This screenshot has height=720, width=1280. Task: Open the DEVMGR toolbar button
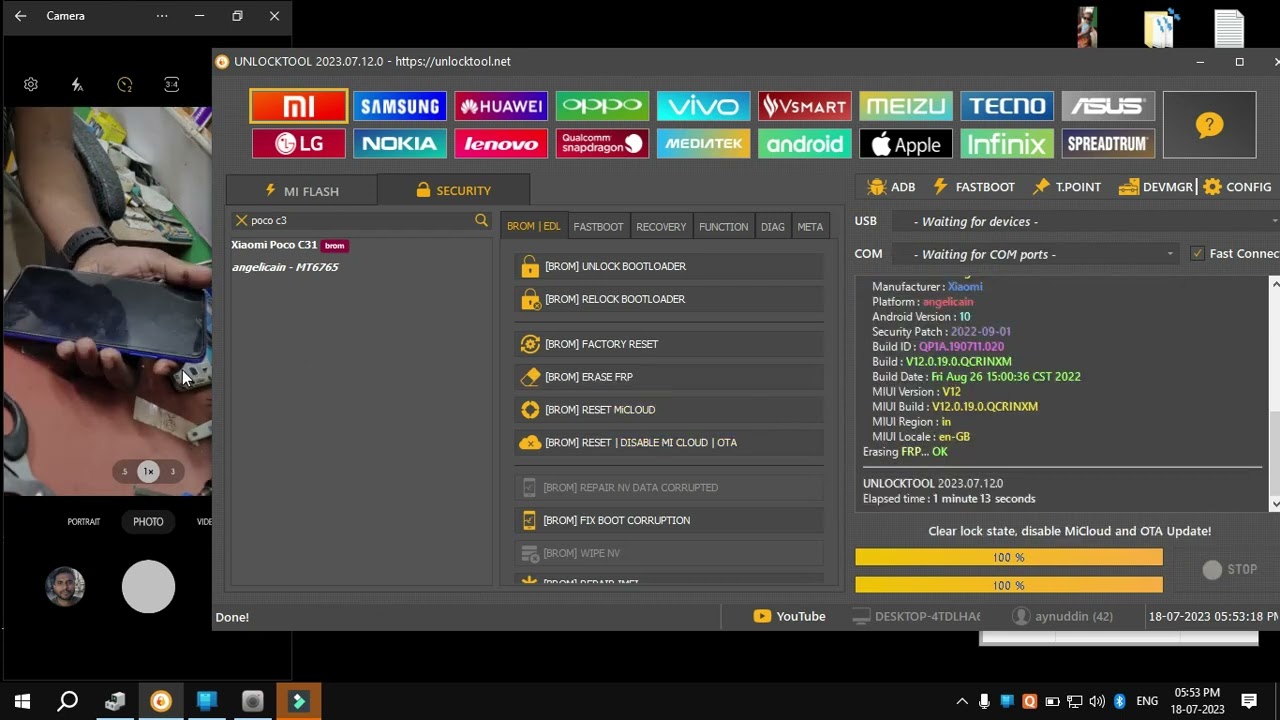point(1155,187)
